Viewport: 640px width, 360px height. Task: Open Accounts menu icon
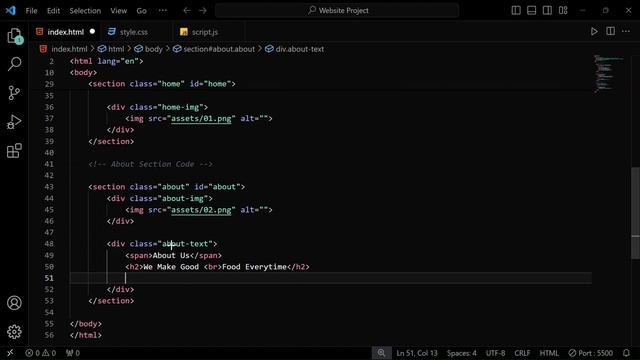(x=14, y=303)
